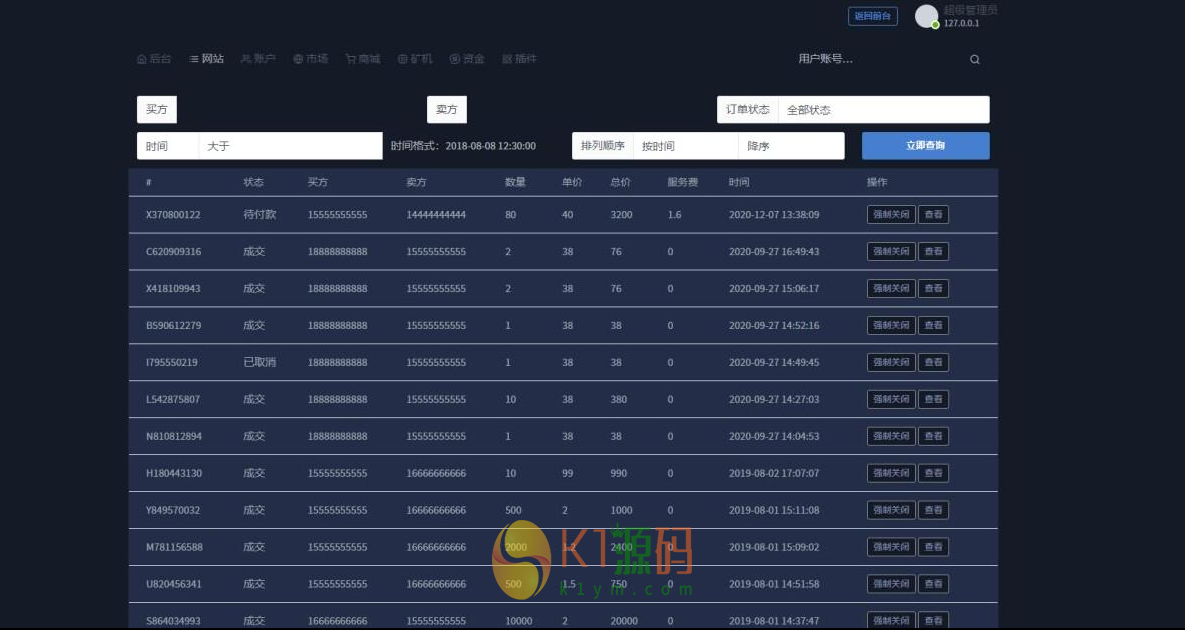Click 查看 for order C620909316
This screenshot has width=1185, height=630.
pos(933,252)
